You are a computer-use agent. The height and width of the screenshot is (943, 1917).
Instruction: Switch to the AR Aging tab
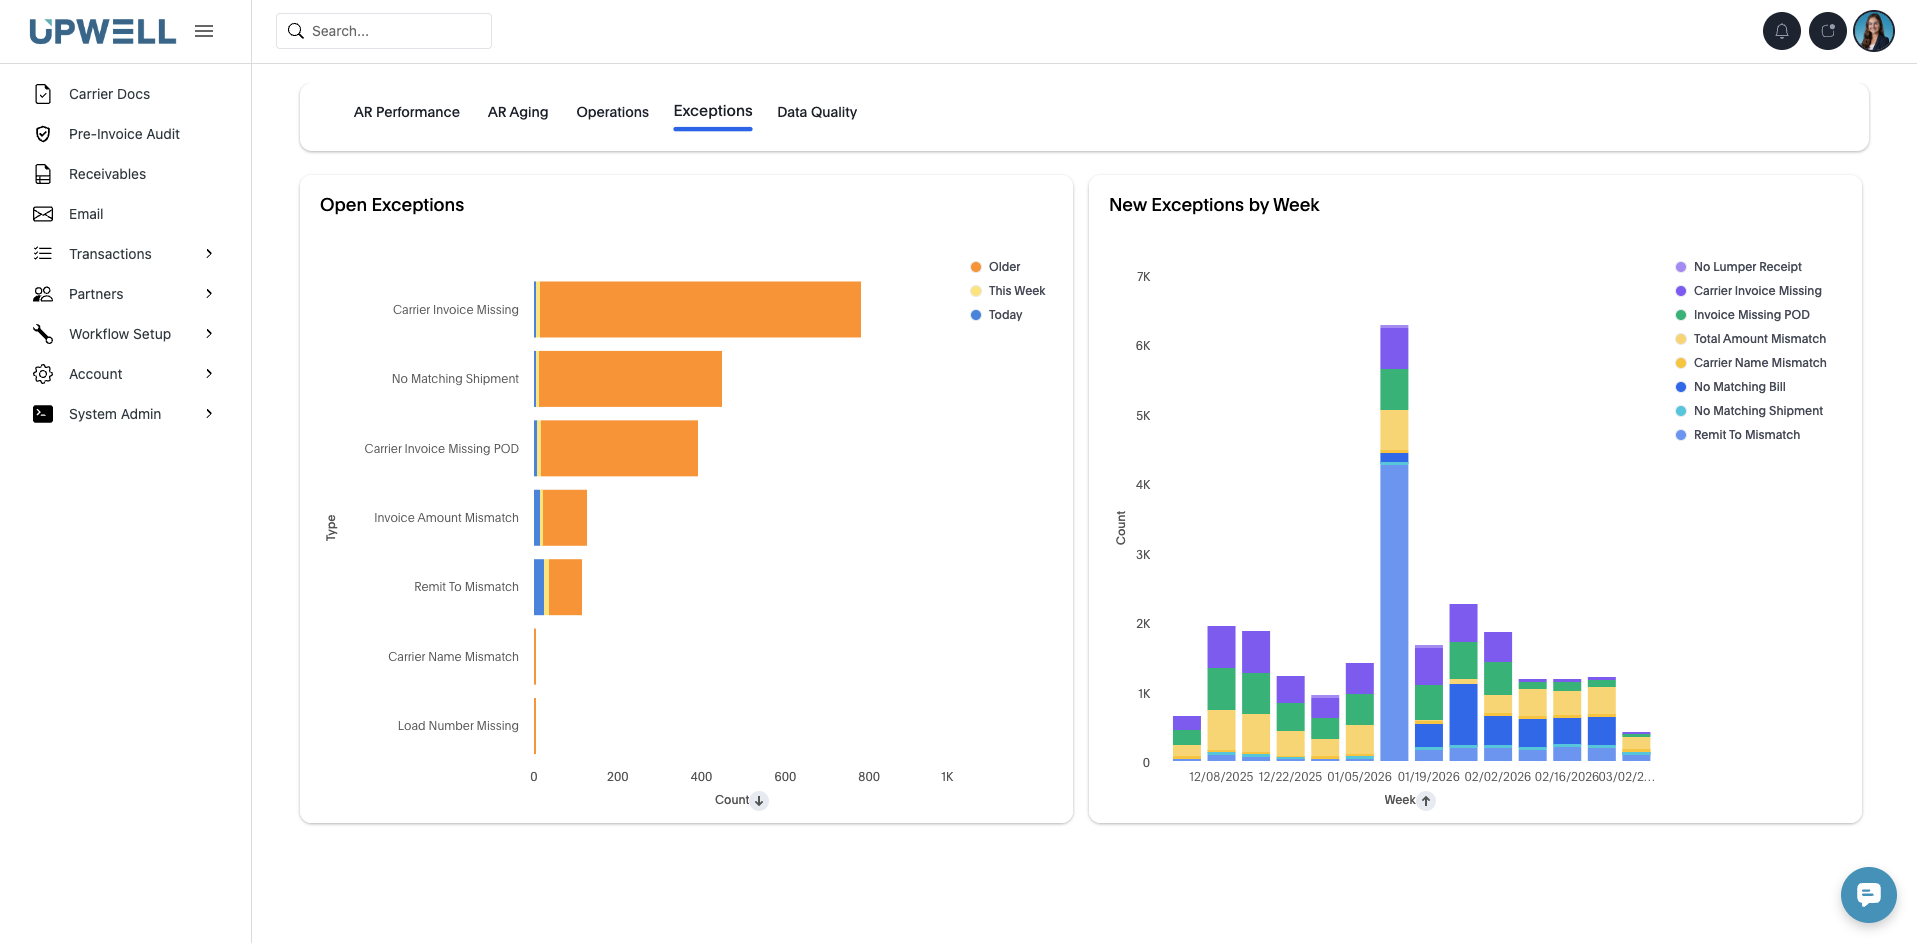tap(517, 112)
